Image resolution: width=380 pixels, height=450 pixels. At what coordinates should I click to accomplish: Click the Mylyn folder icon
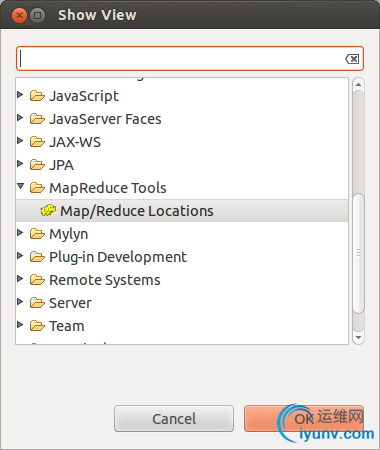click(37, 234)
